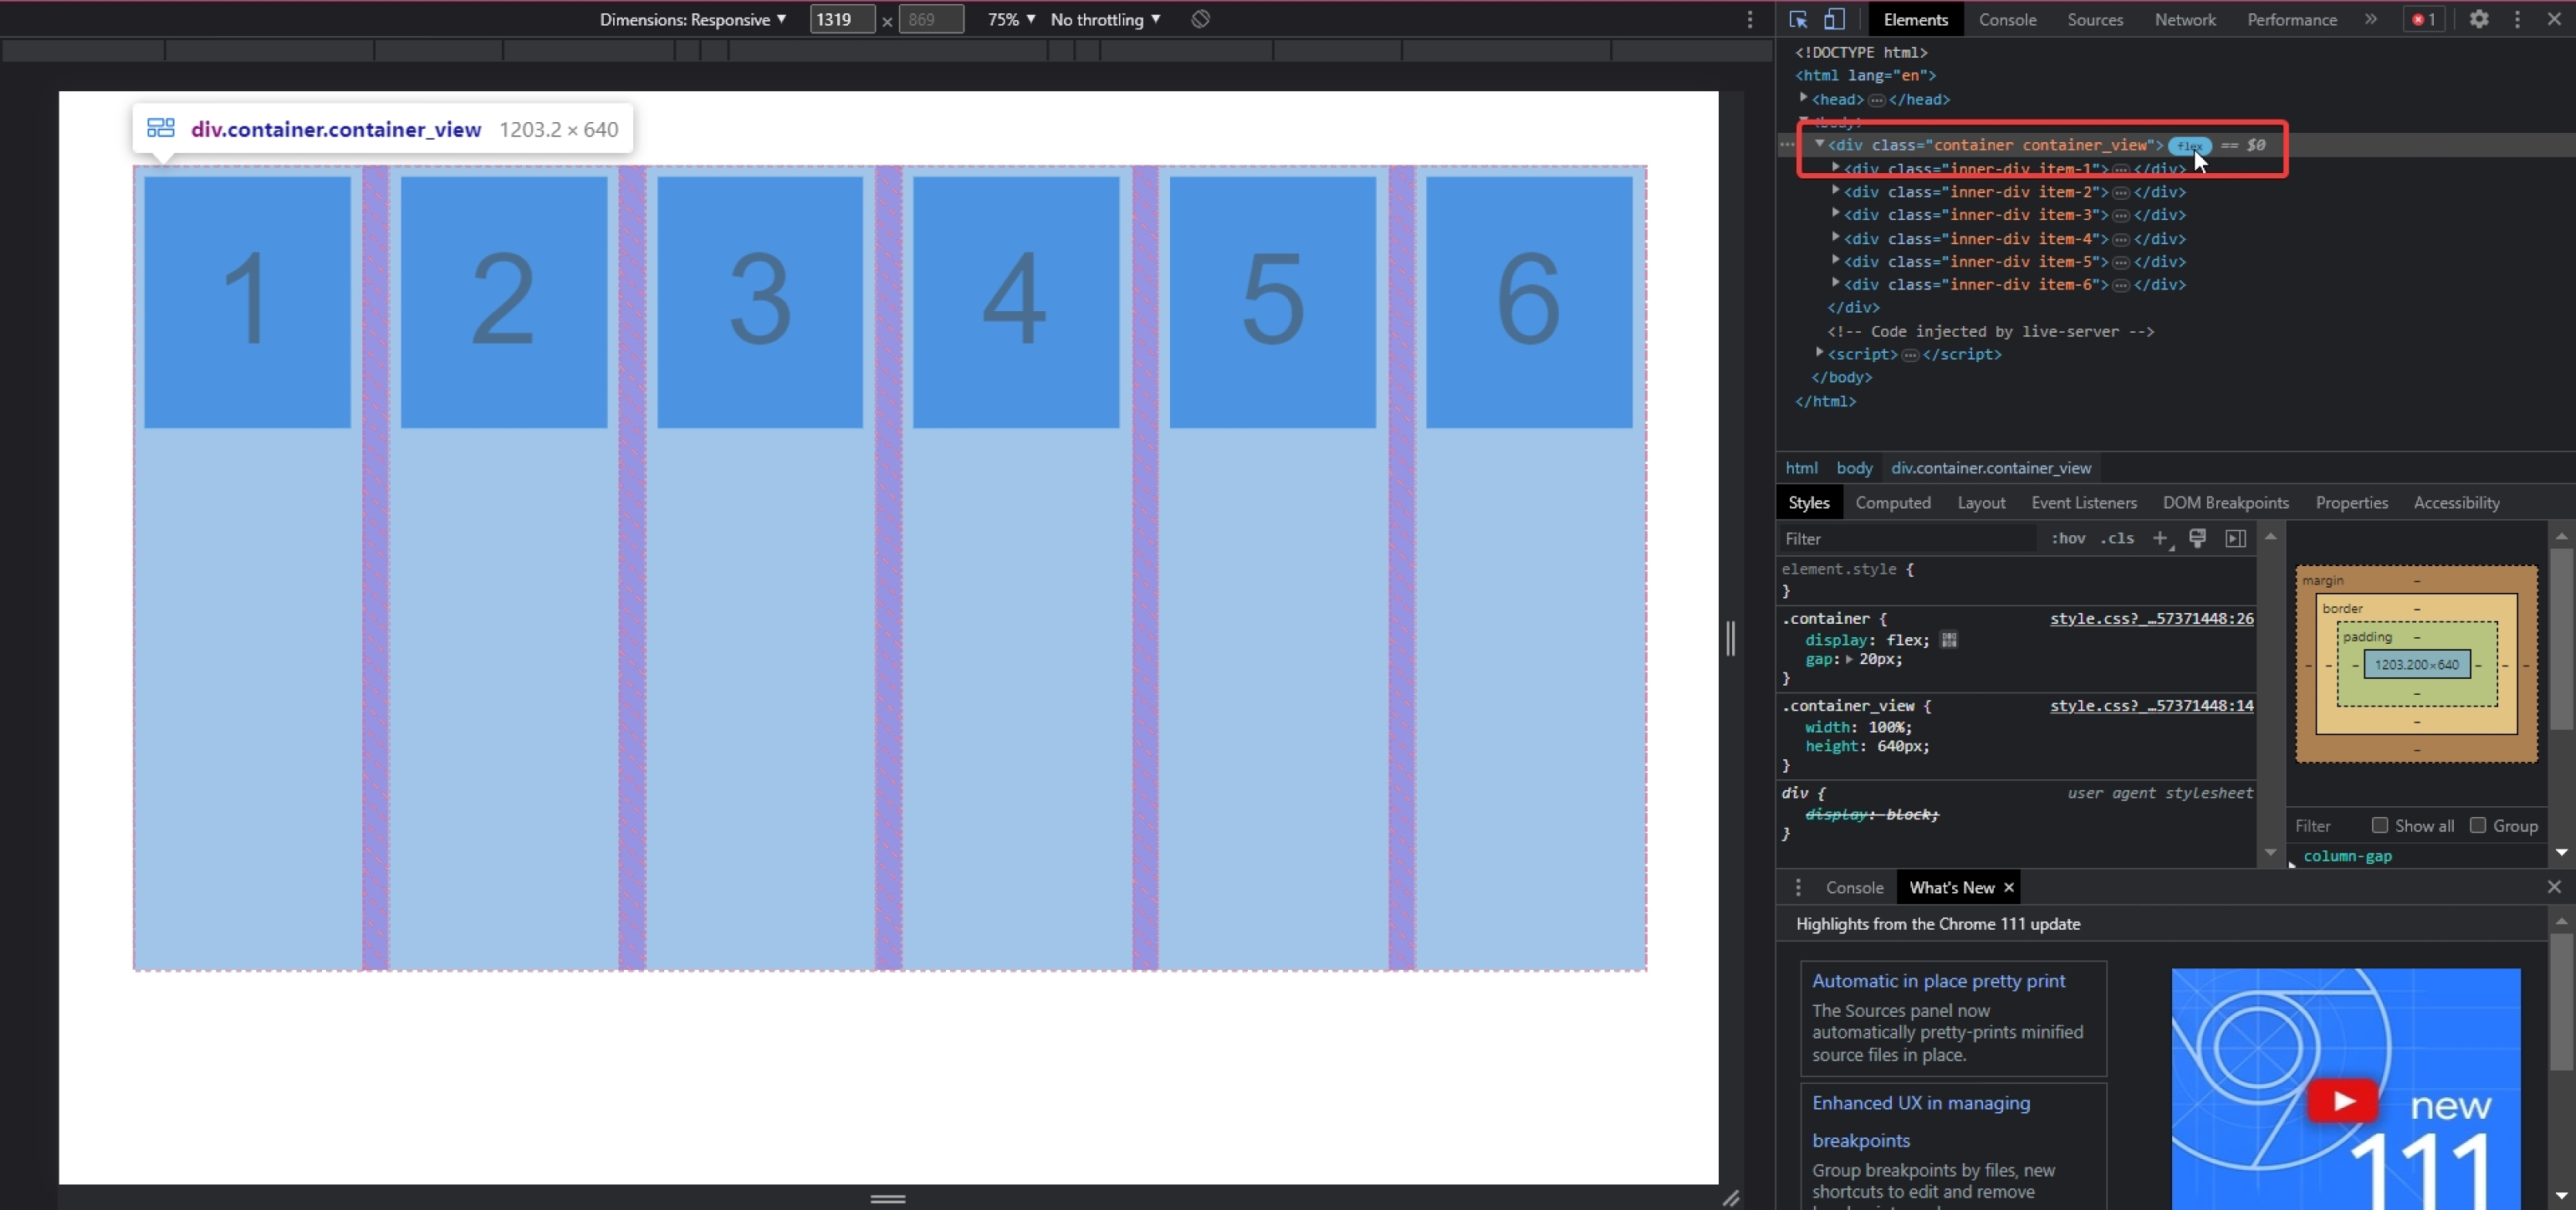Collapse the container container_view div node

(x=1820, y=144)
